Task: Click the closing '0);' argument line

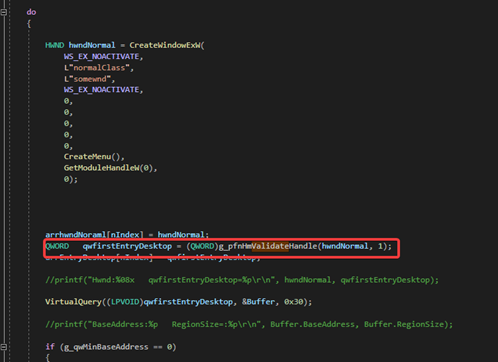Action: click(x=71, y=179)
